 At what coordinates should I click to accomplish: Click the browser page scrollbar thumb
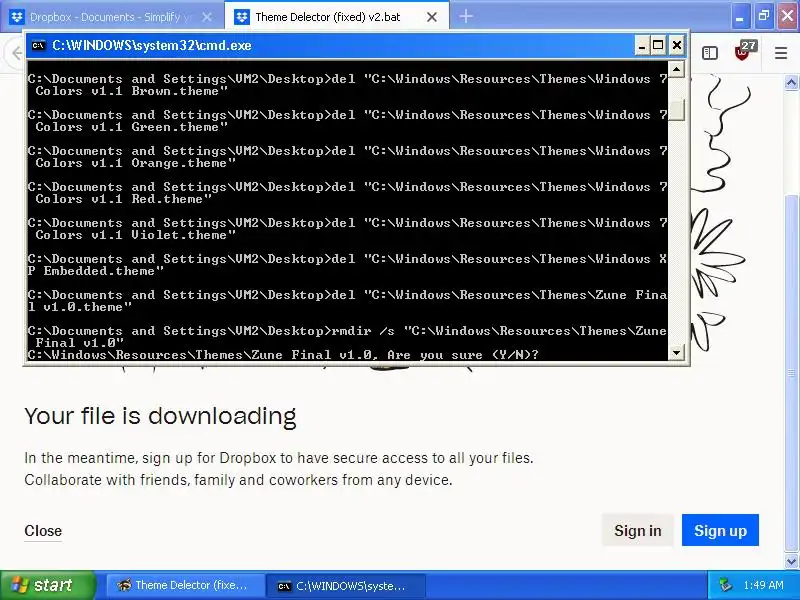coord(791,373)
